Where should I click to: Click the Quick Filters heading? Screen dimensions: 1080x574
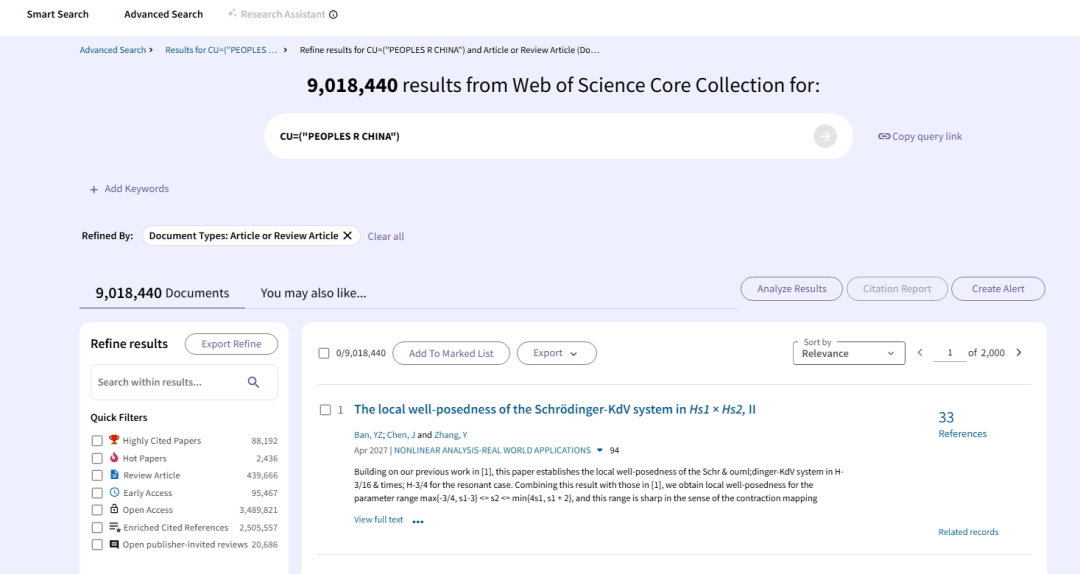[118, 418]
